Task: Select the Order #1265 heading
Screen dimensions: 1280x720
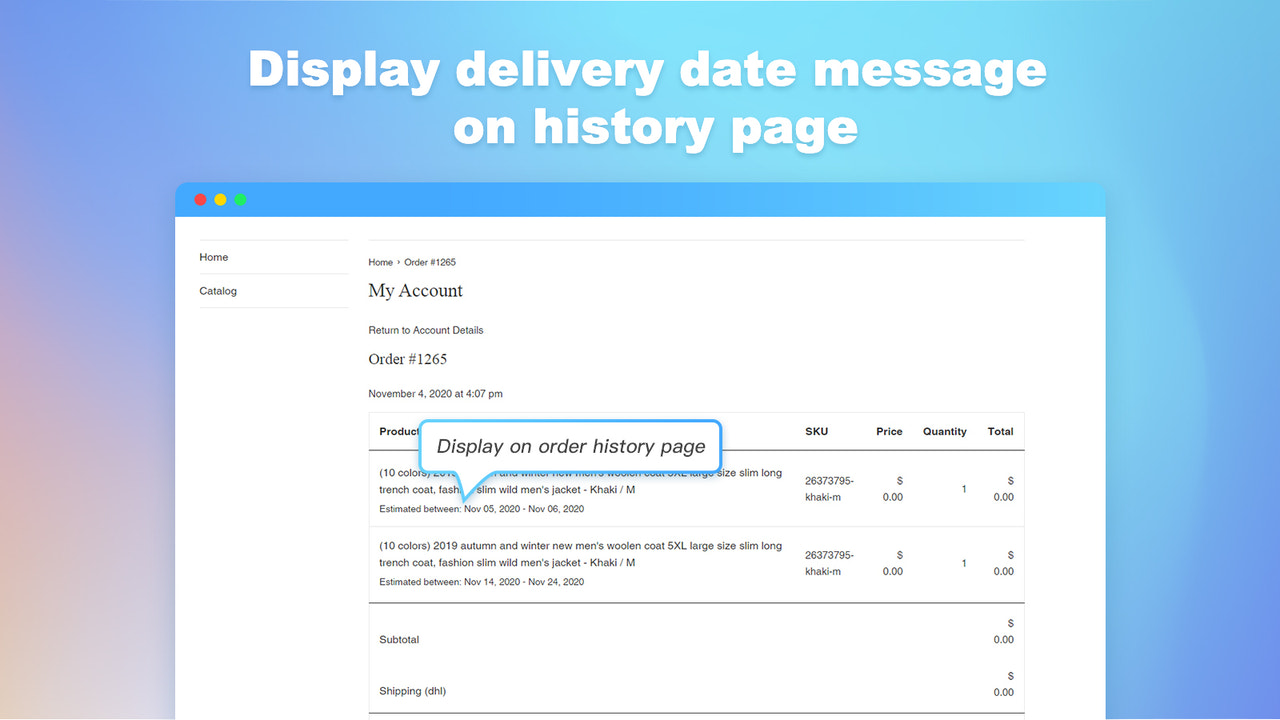Action: point(408,359)
